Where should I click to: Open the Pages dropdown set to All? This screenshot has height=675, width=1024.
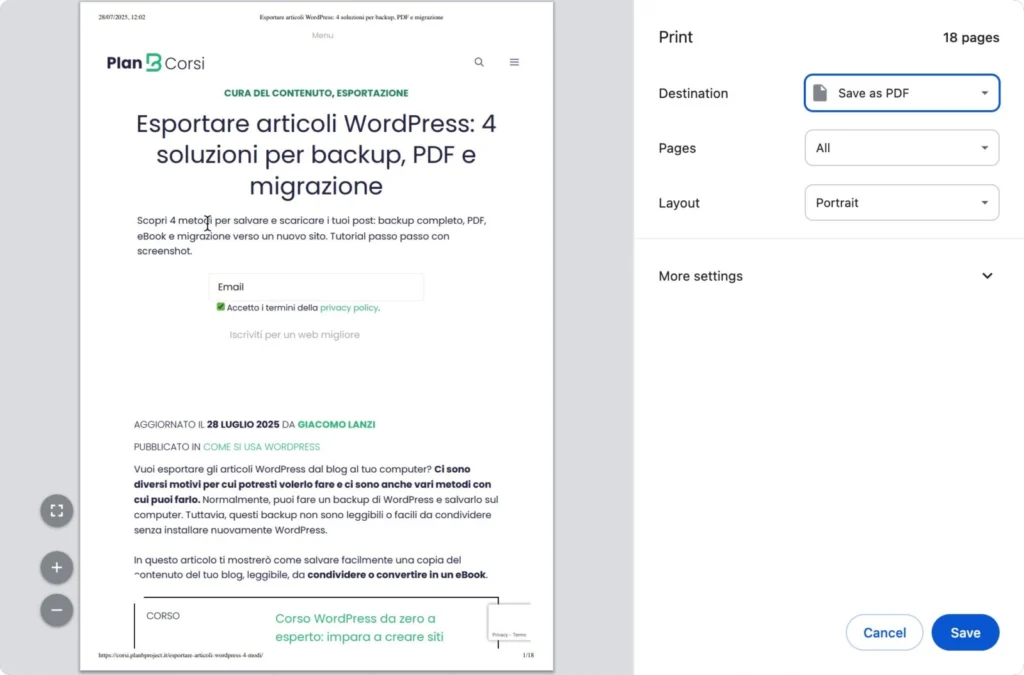point(902,148)
